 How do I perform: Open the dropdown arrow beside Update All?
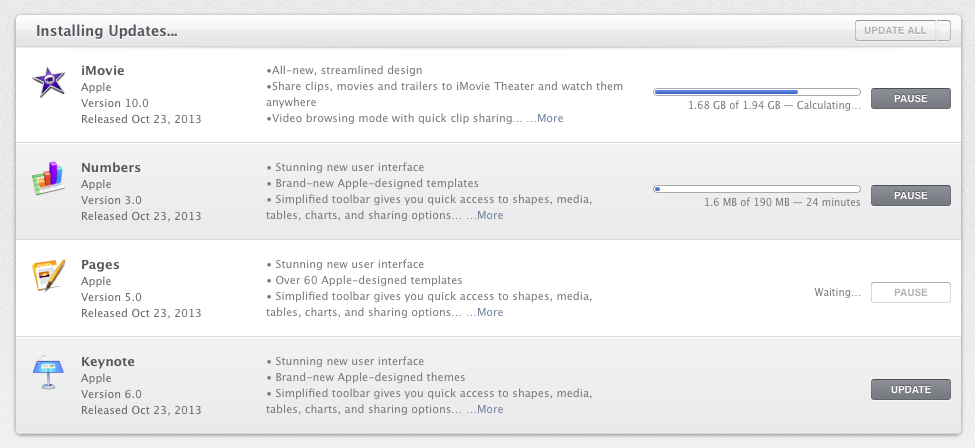click(x=943, y=30)
